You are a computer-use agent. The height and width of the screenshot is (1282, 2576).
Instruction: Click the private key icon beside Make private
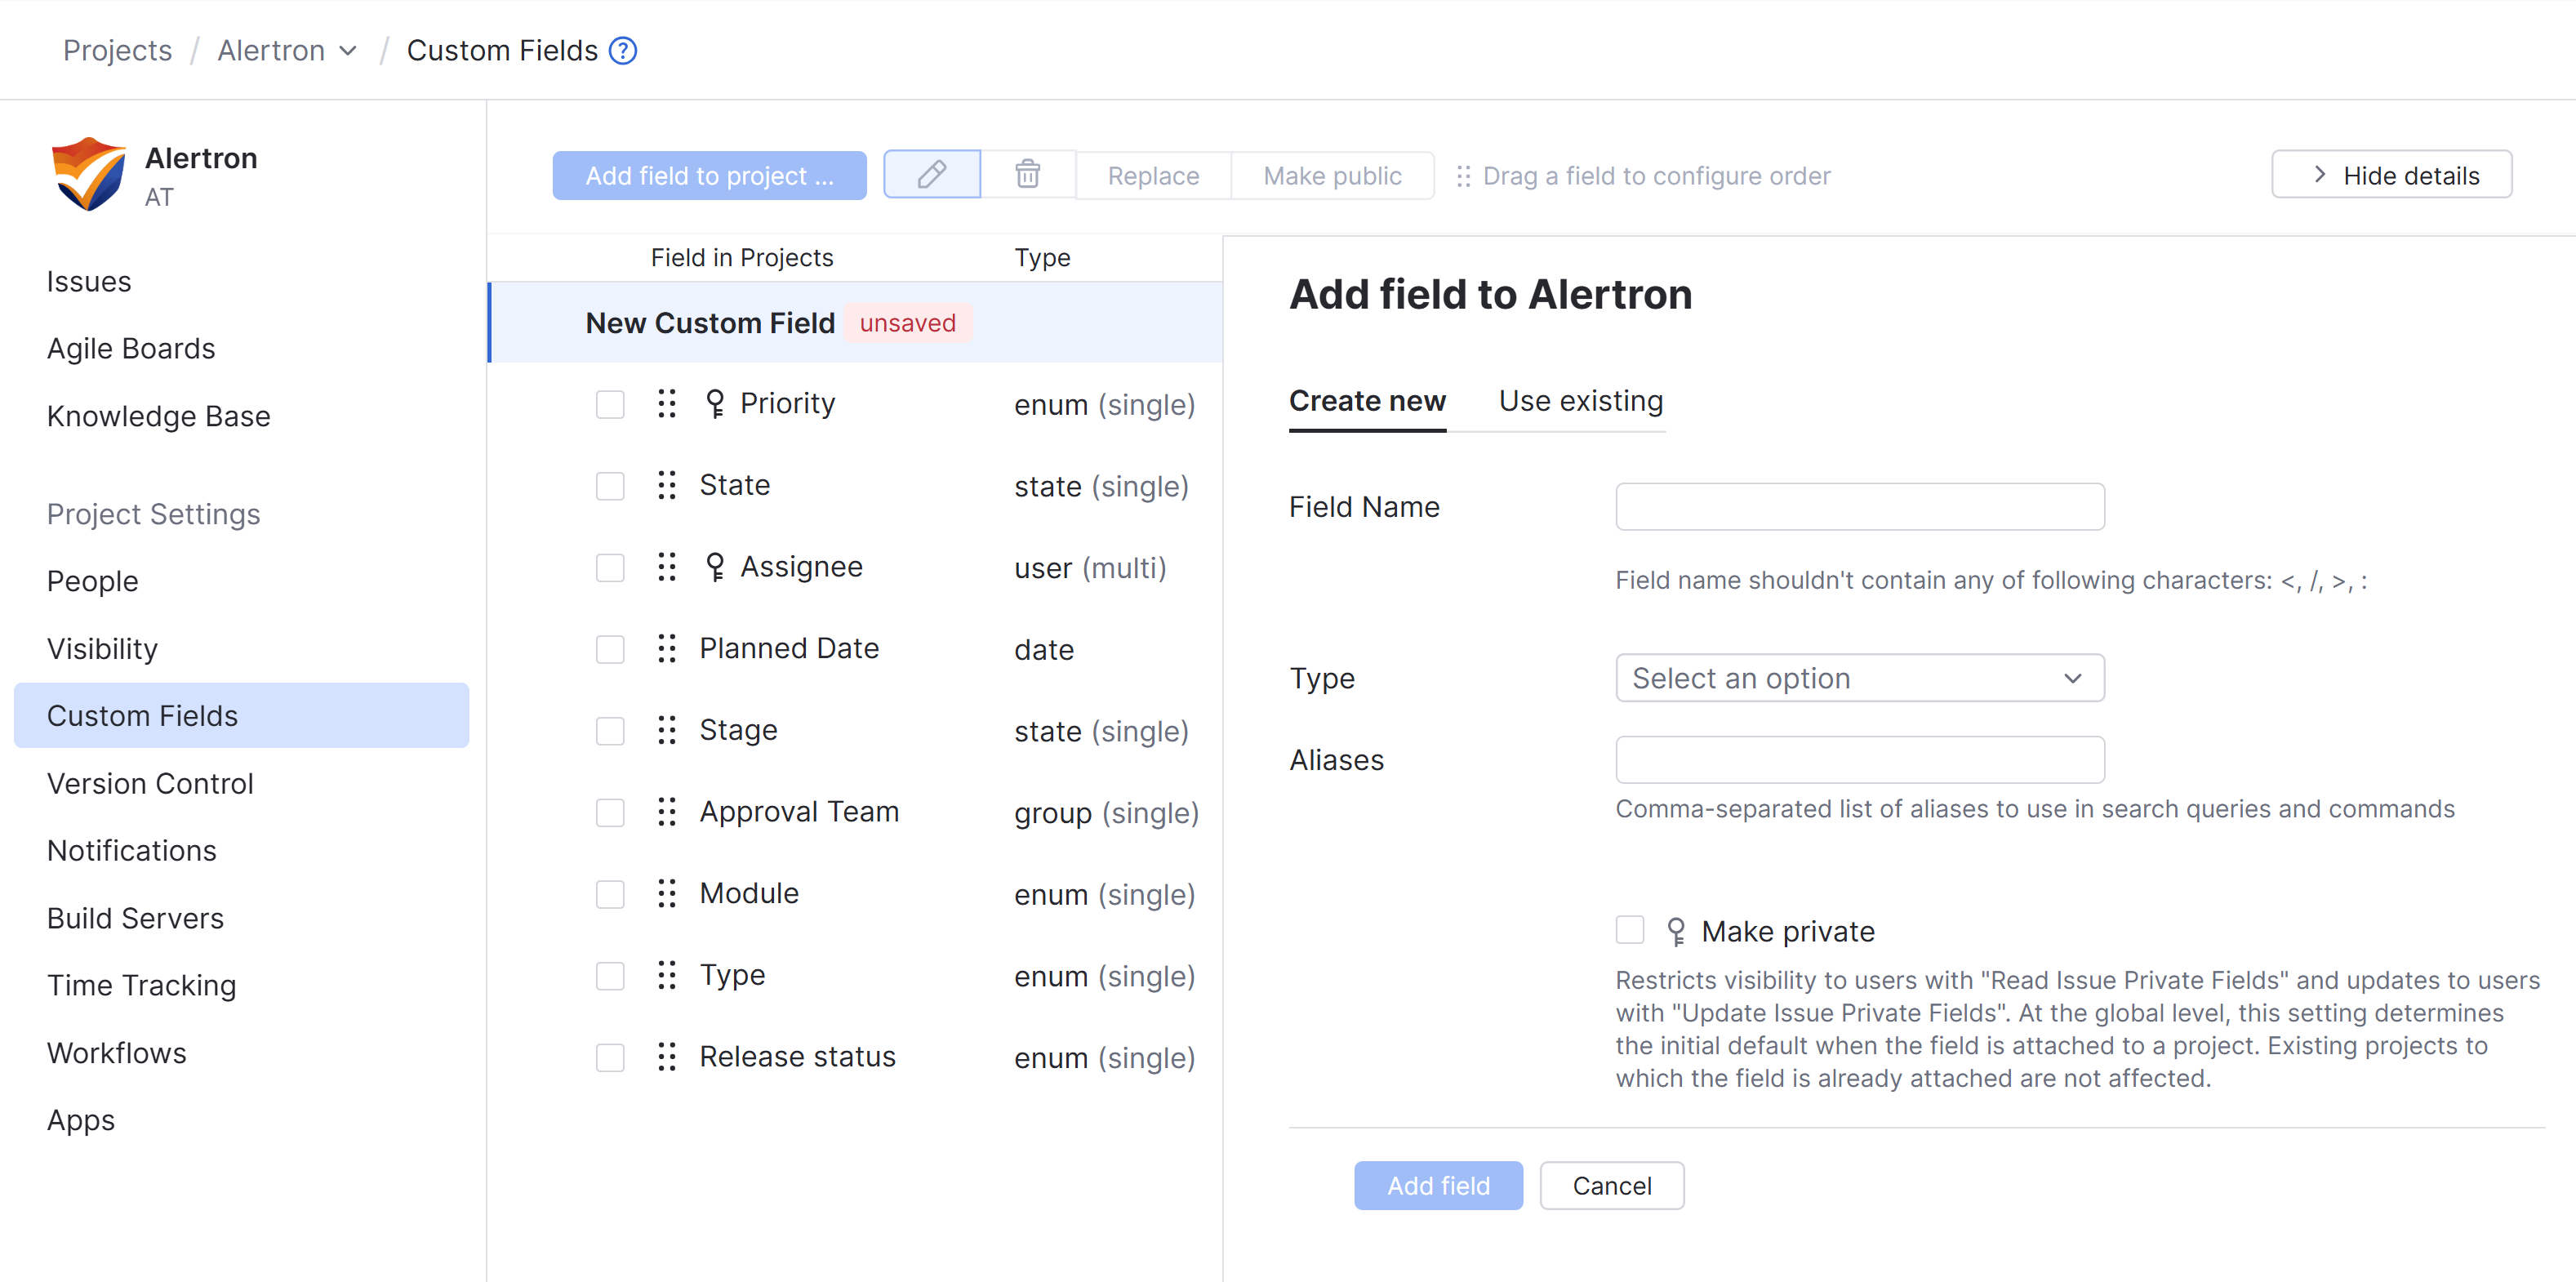pyautogui.click(x=1677, y=930)
